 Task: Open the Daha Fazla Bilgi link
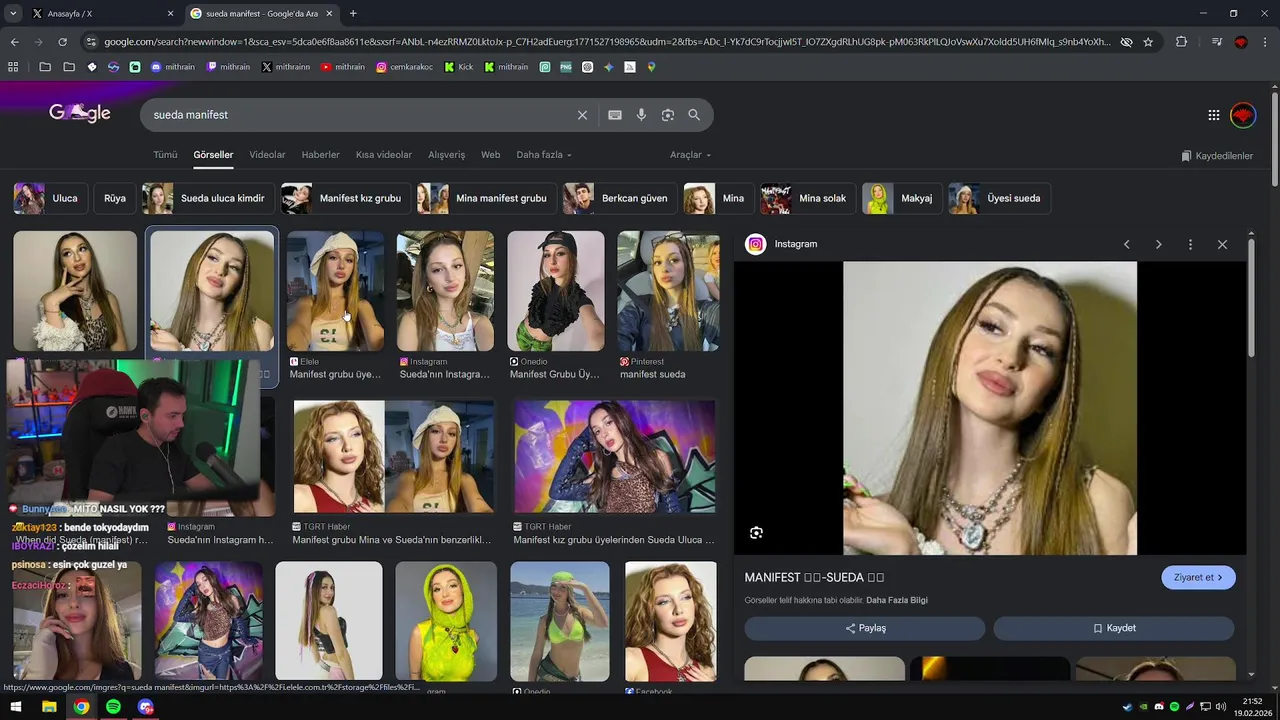897,600
